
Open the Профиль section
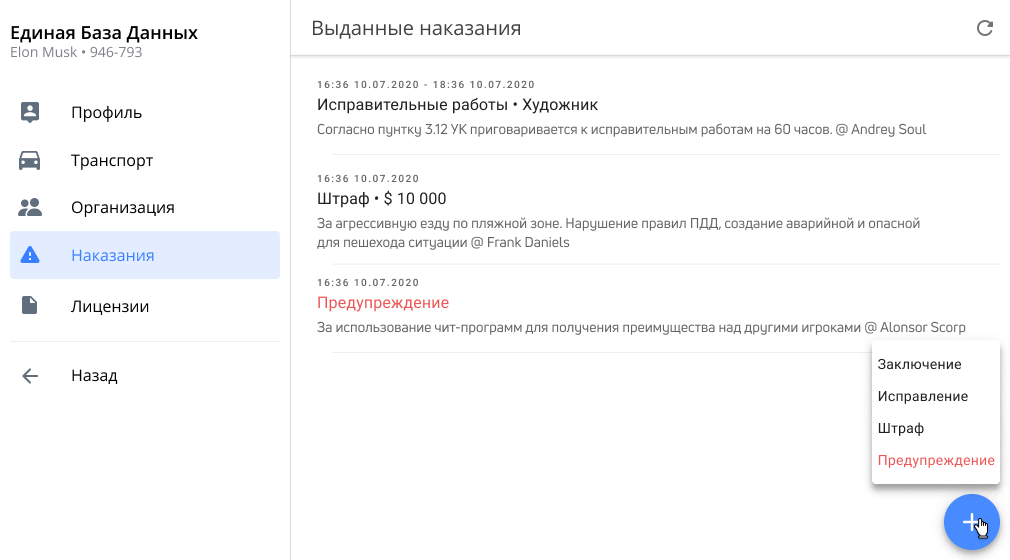pos(106,112)
